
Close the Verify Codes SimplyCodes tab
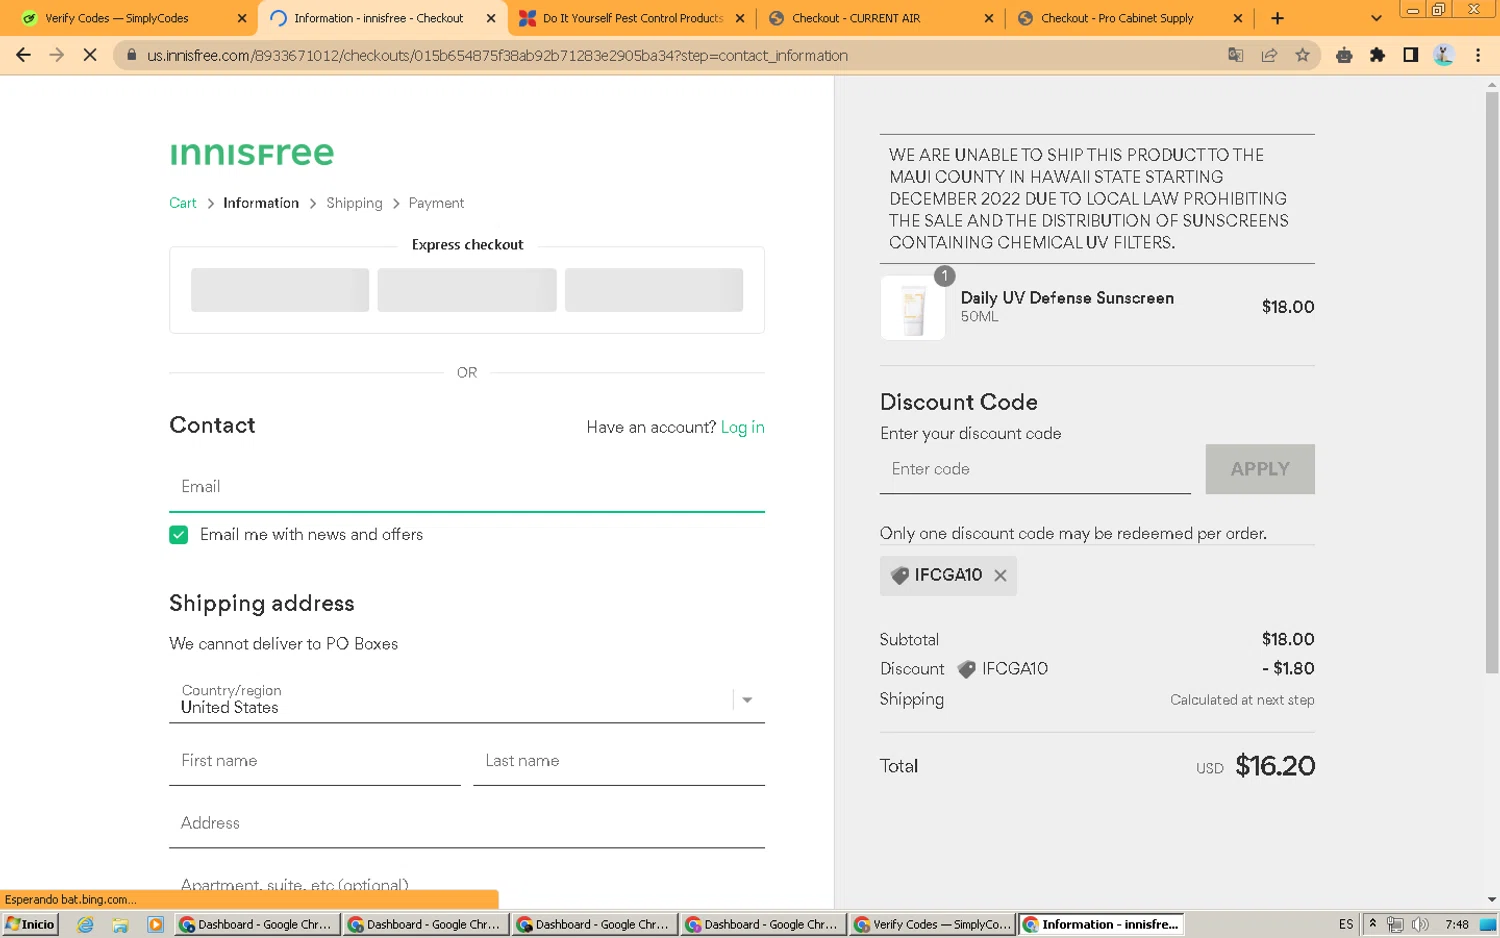click(242, 18)
